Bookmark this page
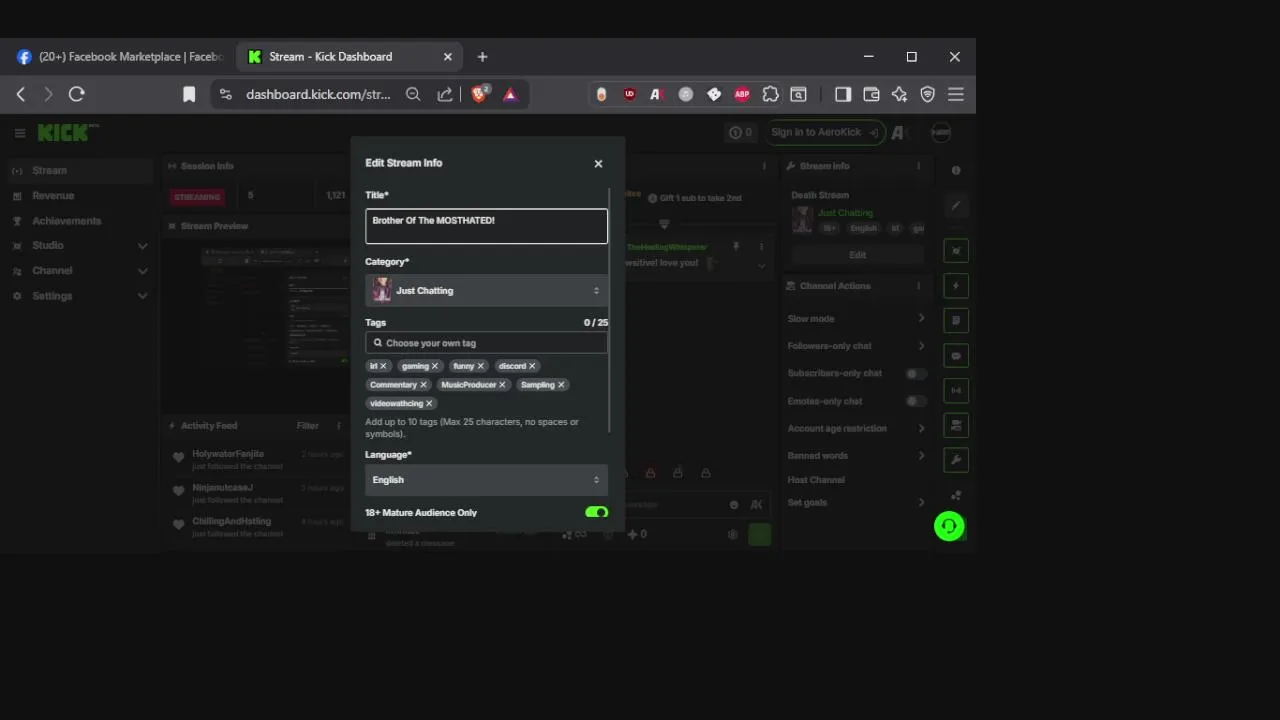 (189, 94)
